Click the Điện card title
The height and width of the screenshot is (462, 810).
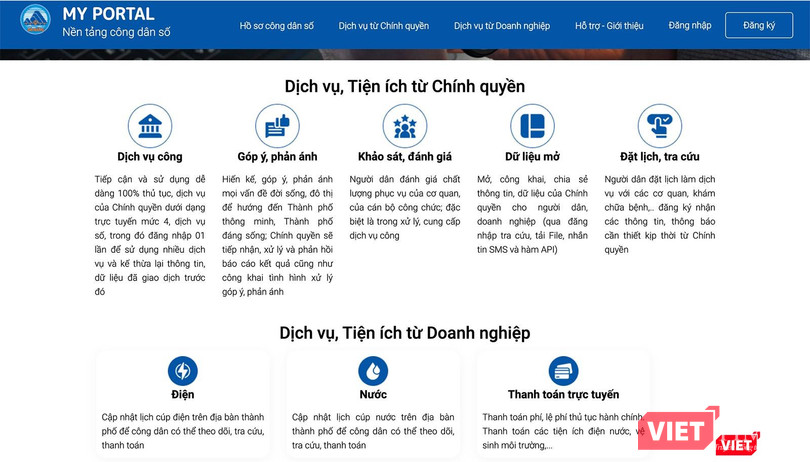[182, 394]
